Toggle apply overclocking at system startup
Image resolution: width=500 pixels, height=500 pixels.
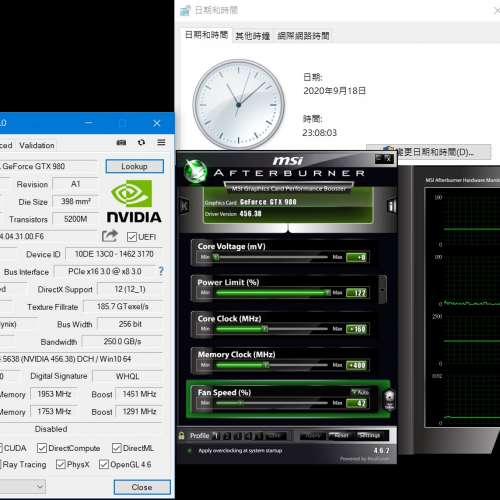click(x=190, y=451)
